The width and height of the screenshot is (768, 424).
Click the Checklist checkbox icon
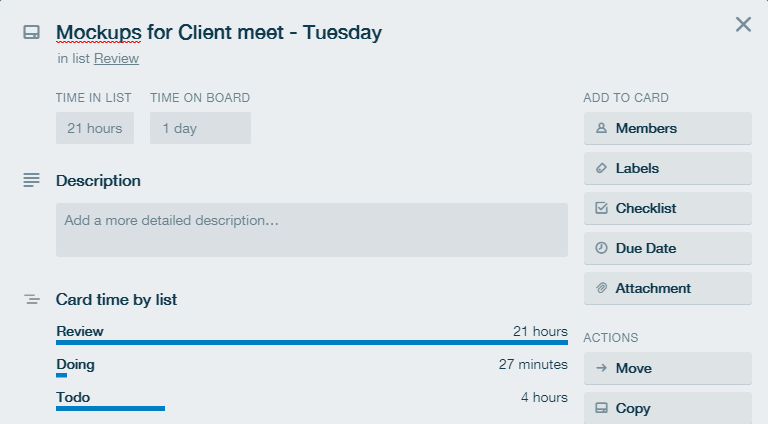(601, 208)
